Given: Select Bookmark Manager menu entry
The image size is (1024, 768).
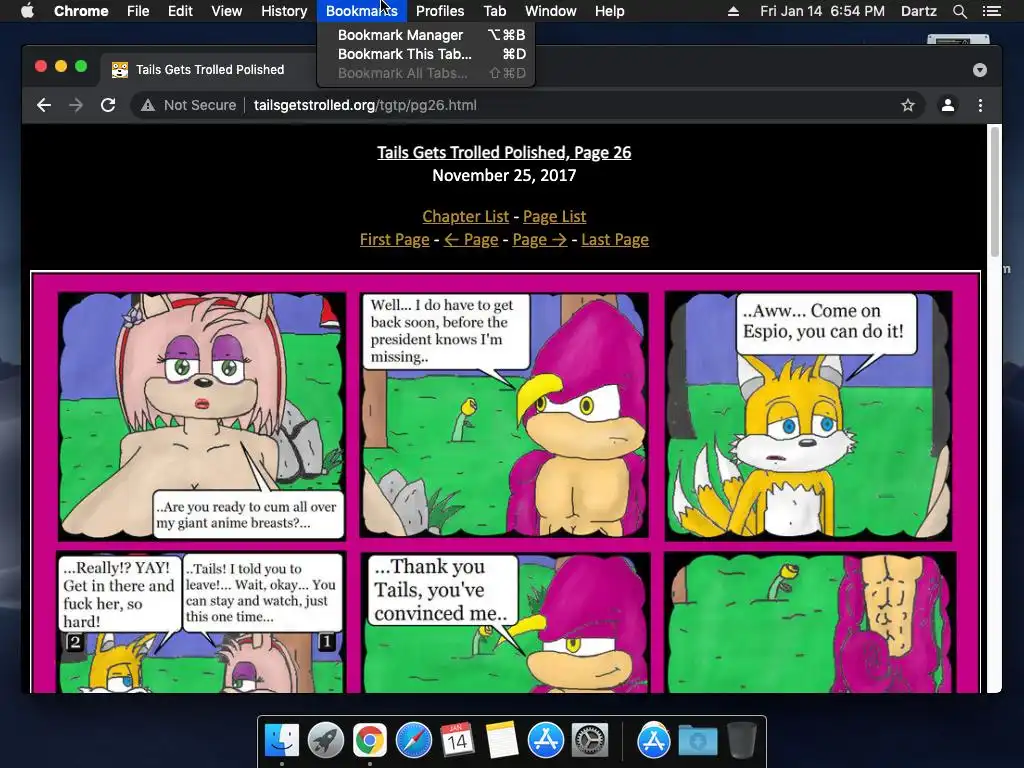Looking at the screenshot, I should point(426,35).
